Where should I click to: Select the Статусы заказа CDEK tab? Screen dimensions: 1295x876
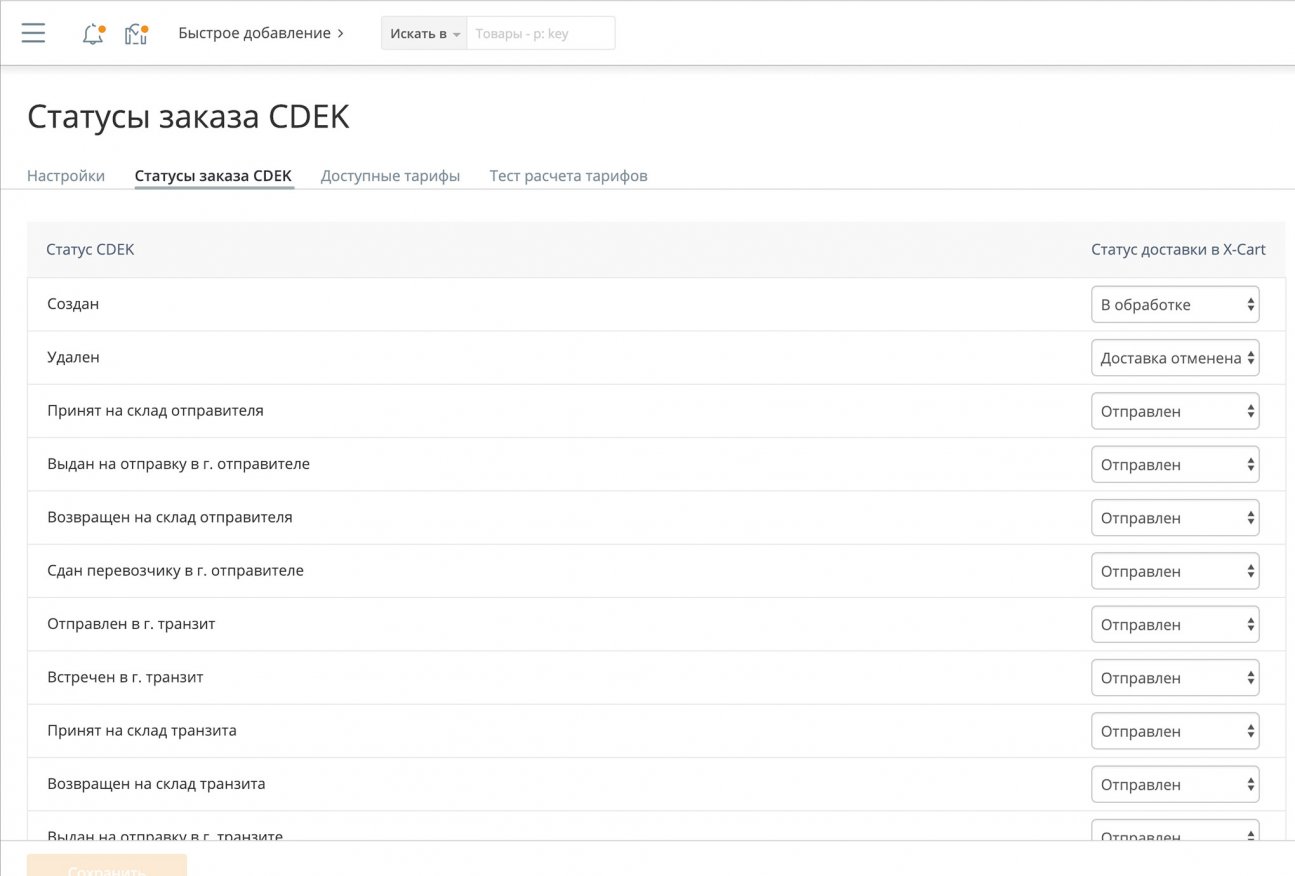point(213,175)
